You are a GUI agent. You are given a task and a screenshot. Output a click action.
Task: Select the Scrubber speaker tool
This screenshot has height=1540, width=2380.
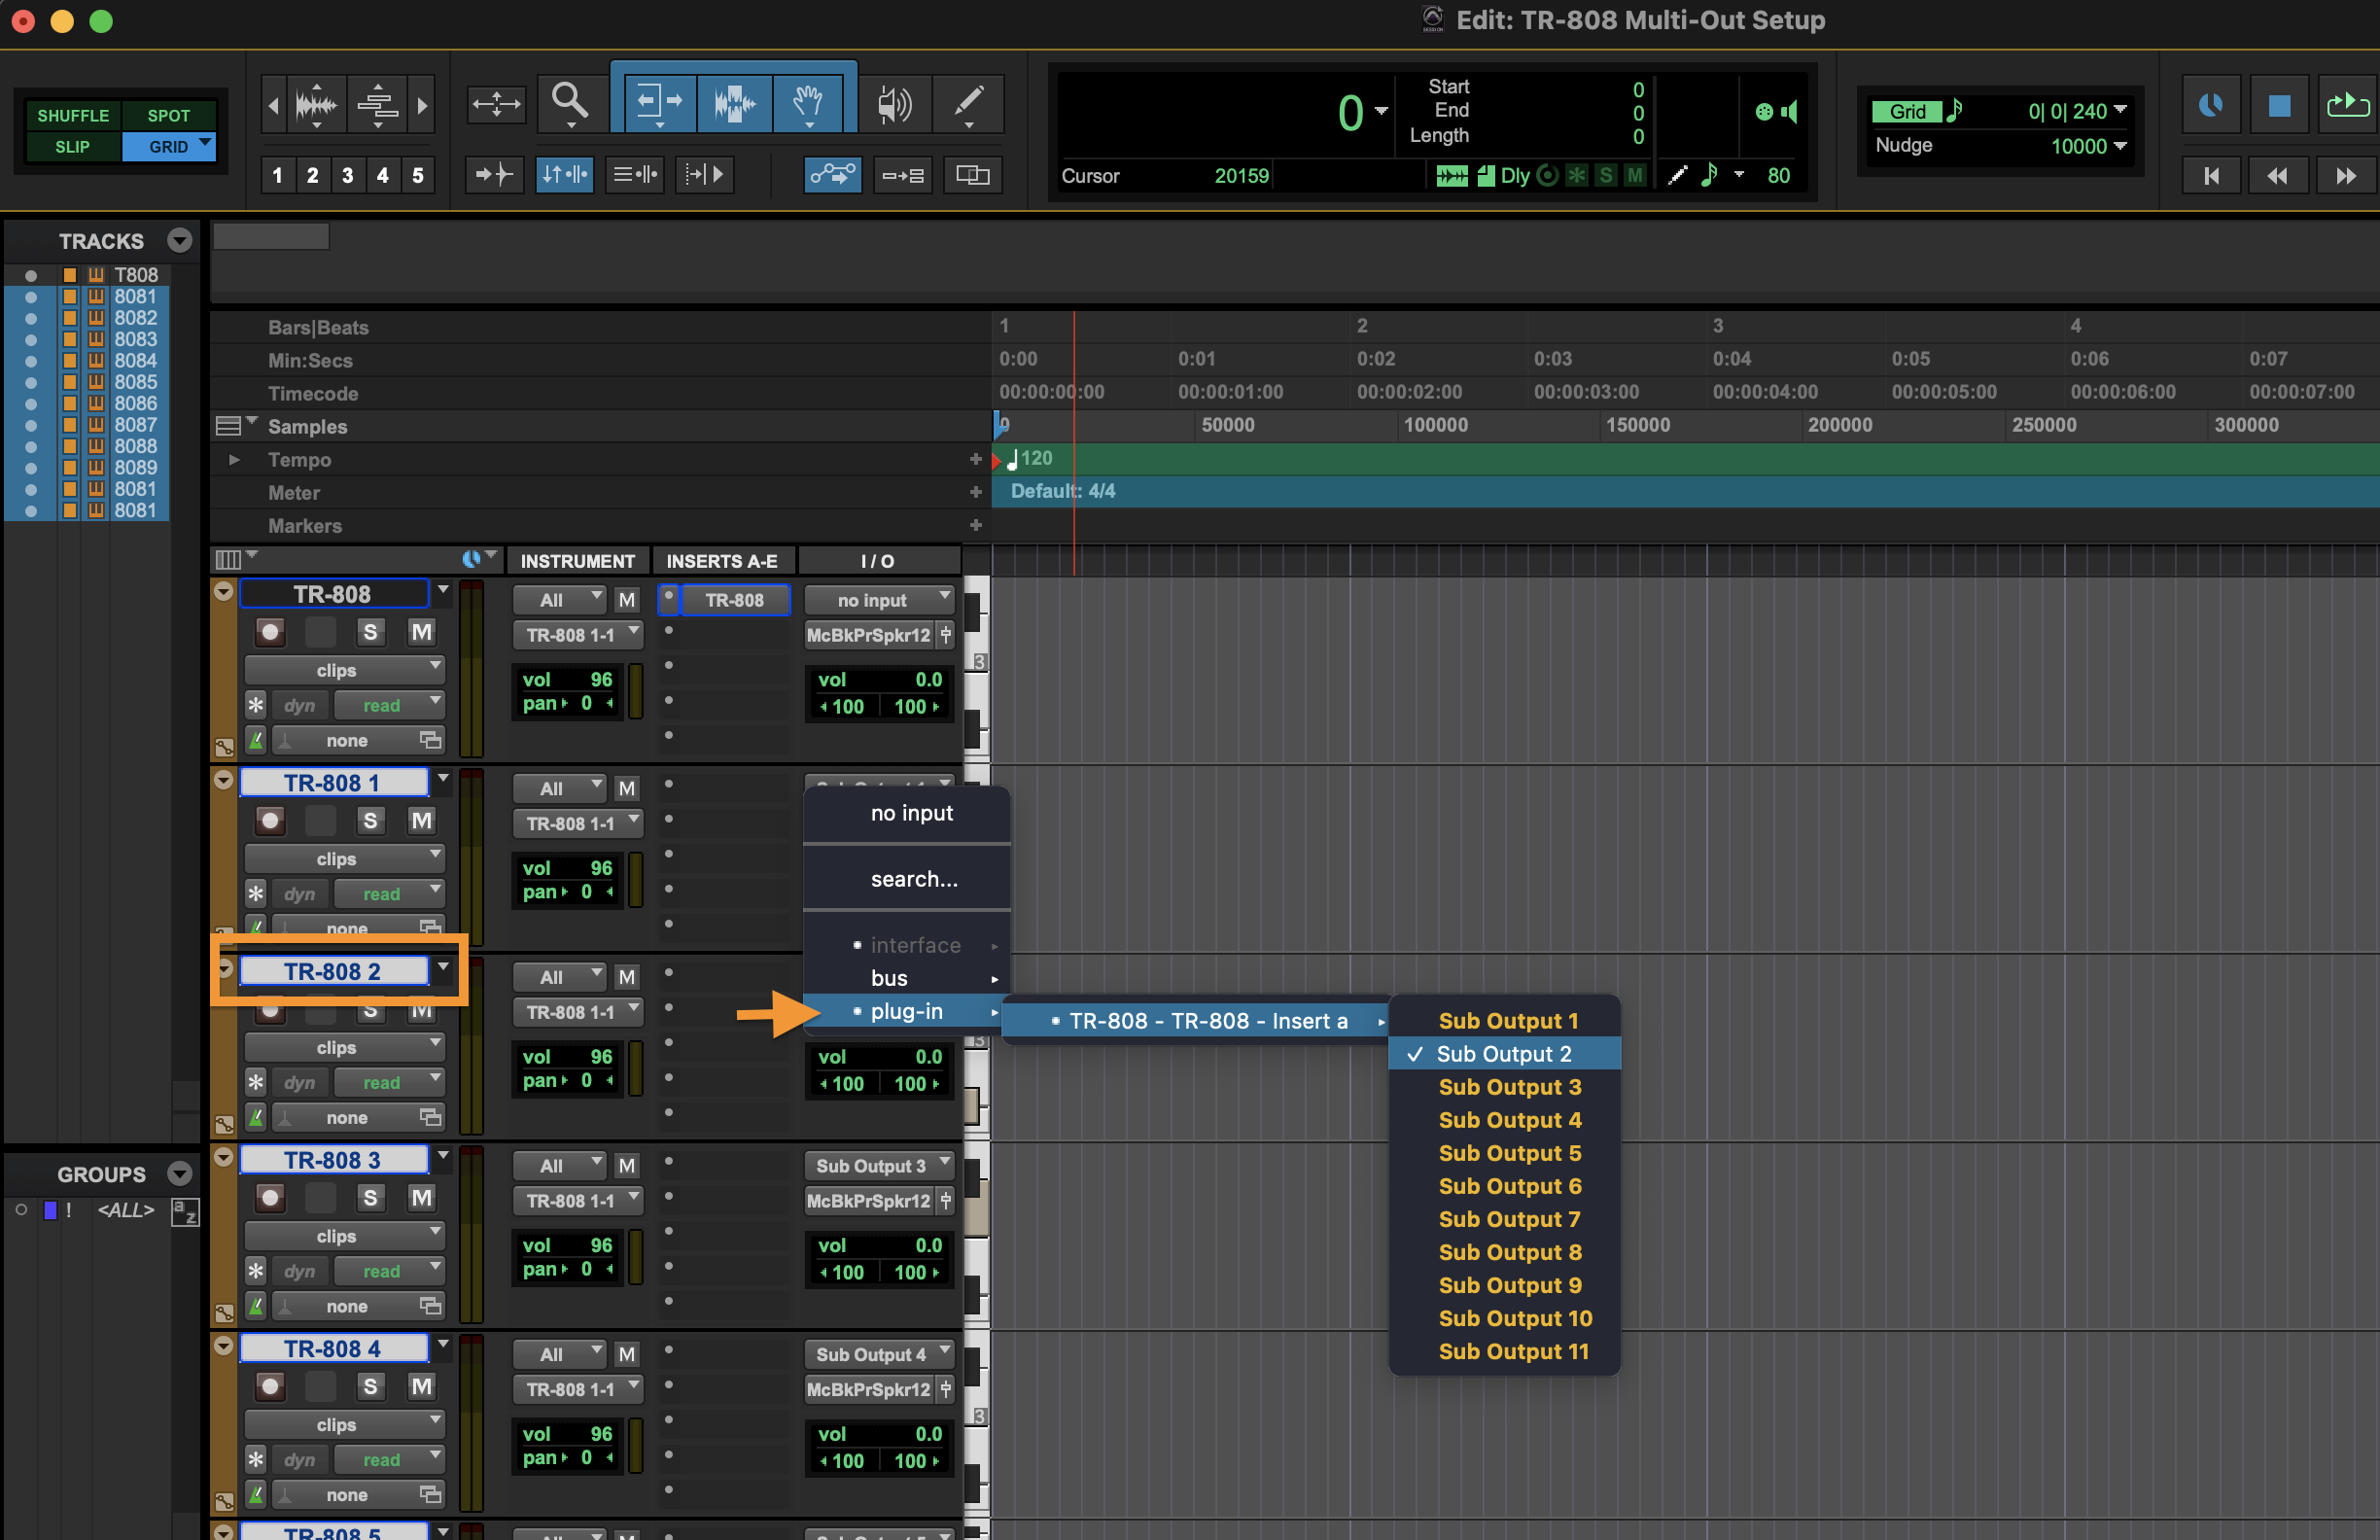pos(894,103)
